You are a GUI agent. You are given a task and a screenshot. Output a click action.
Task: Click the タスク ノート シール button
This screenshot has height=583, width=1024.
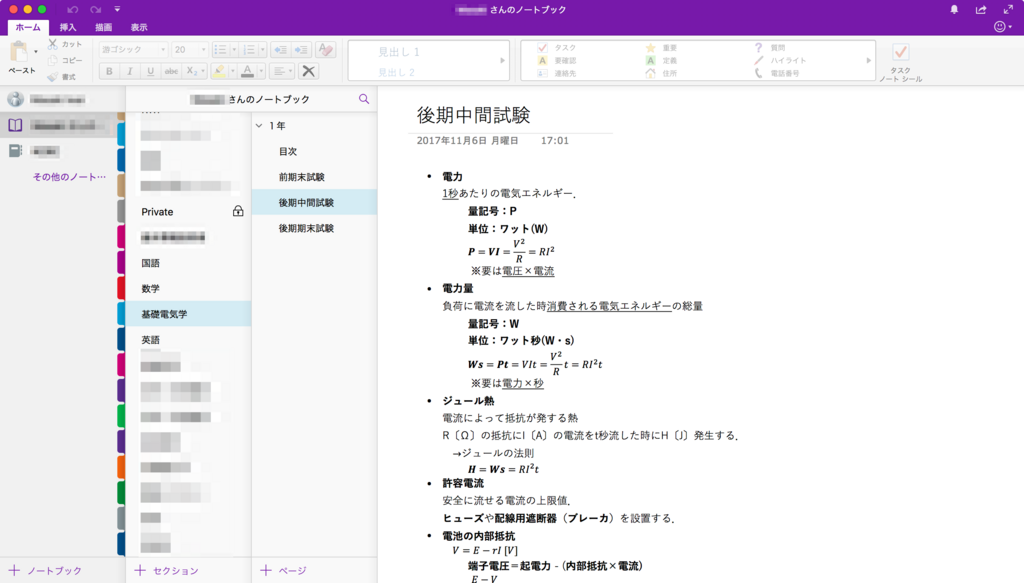click(x=901, y=62)
